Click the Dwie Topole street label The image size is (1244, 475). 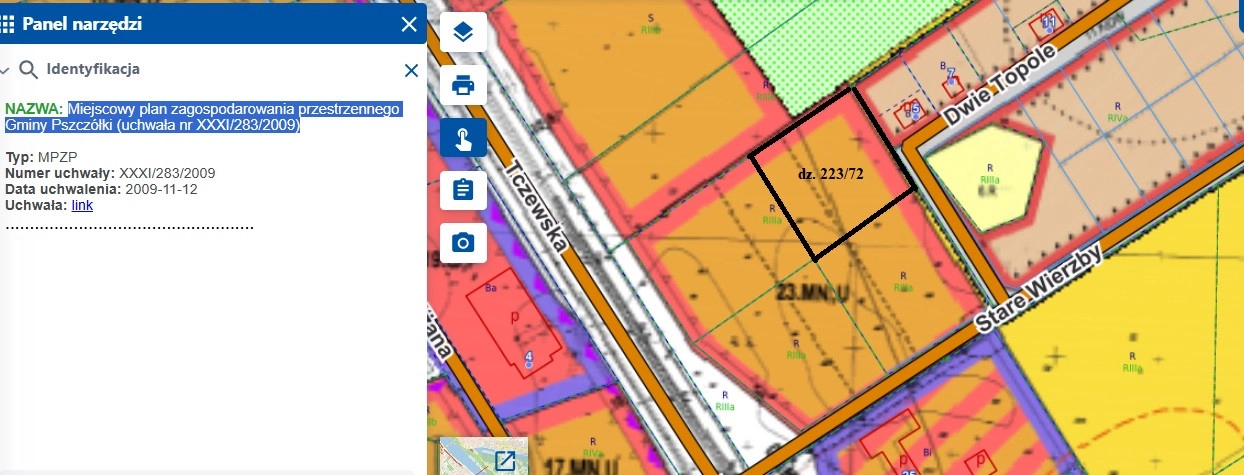pos(999,88)
